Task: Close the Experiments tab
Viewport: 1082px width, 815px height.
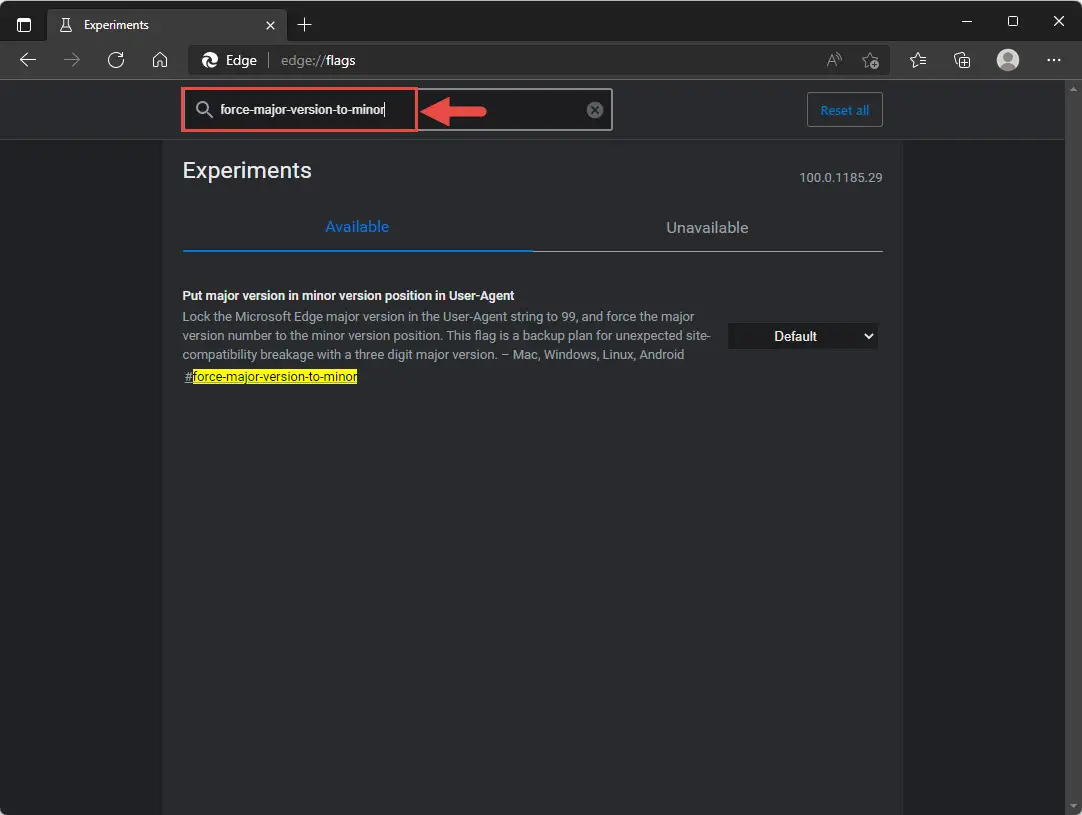Action: tap(270, 26)
